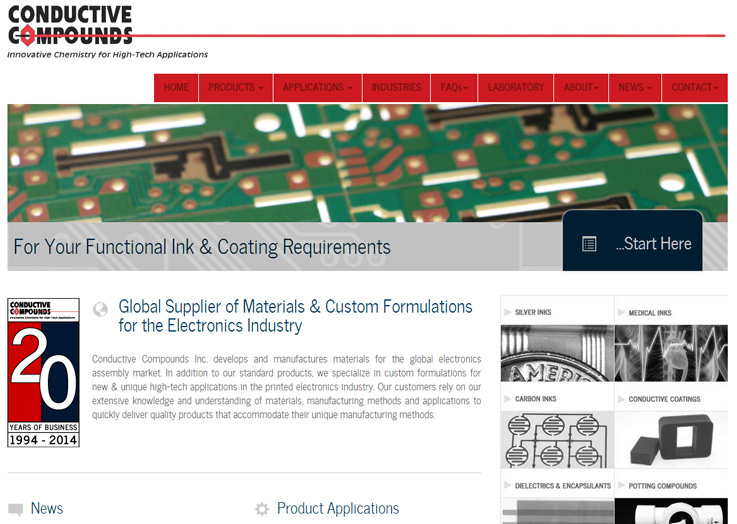Click the speech bubble icon beside News
Image resolution: width=737 pixels, height=524 pixels.
click(x=16, y=509)
